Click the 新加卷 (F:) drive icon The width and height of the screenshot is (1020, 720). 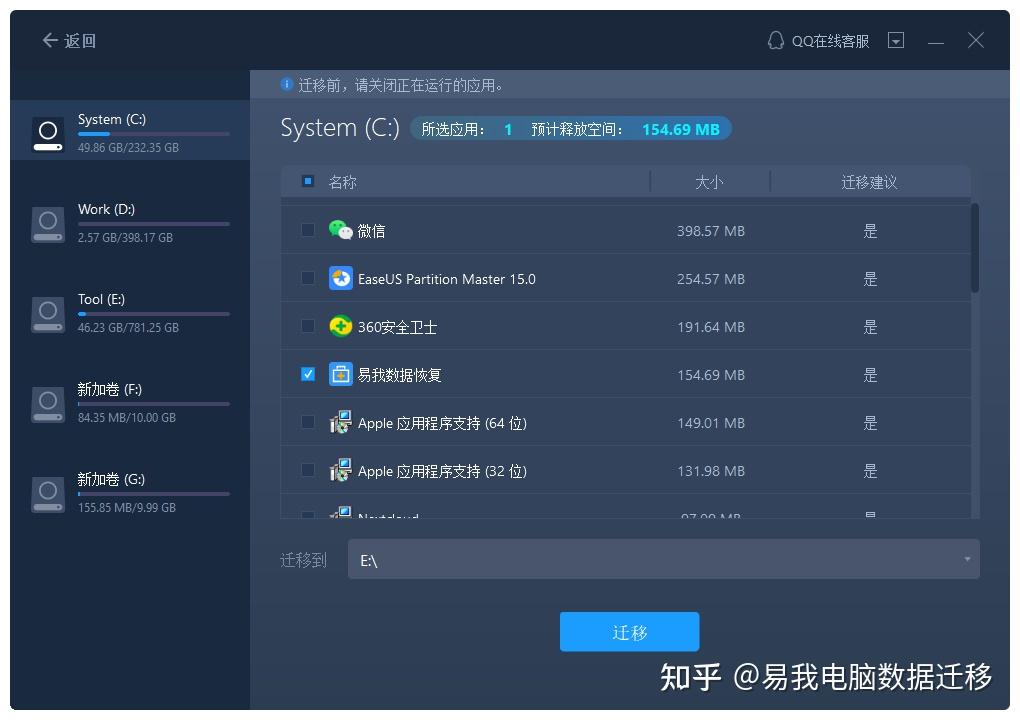tap(48, 404)
